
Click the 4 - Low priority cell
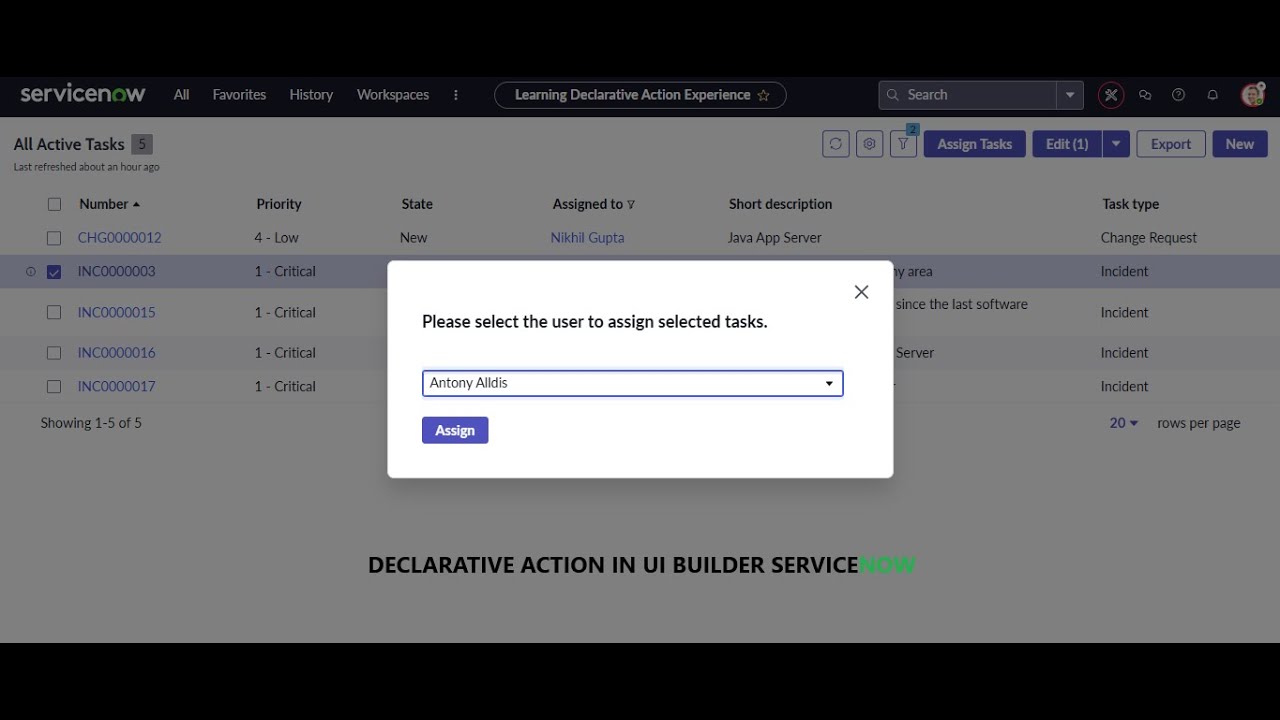[x=276, y=238]
